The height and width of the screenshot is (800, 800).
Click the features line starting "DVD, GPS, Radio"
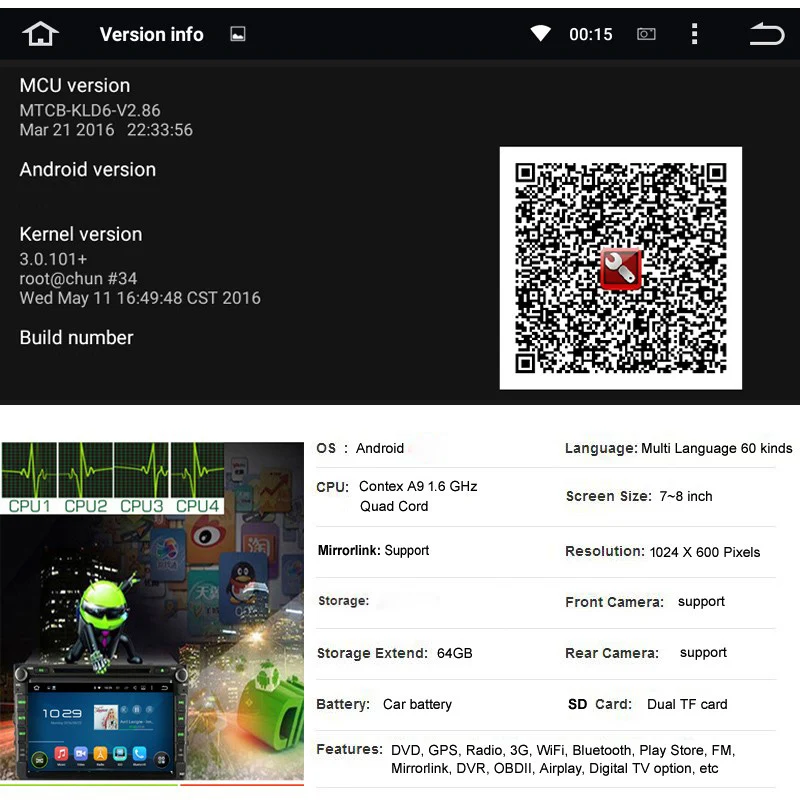click(563, 750)
